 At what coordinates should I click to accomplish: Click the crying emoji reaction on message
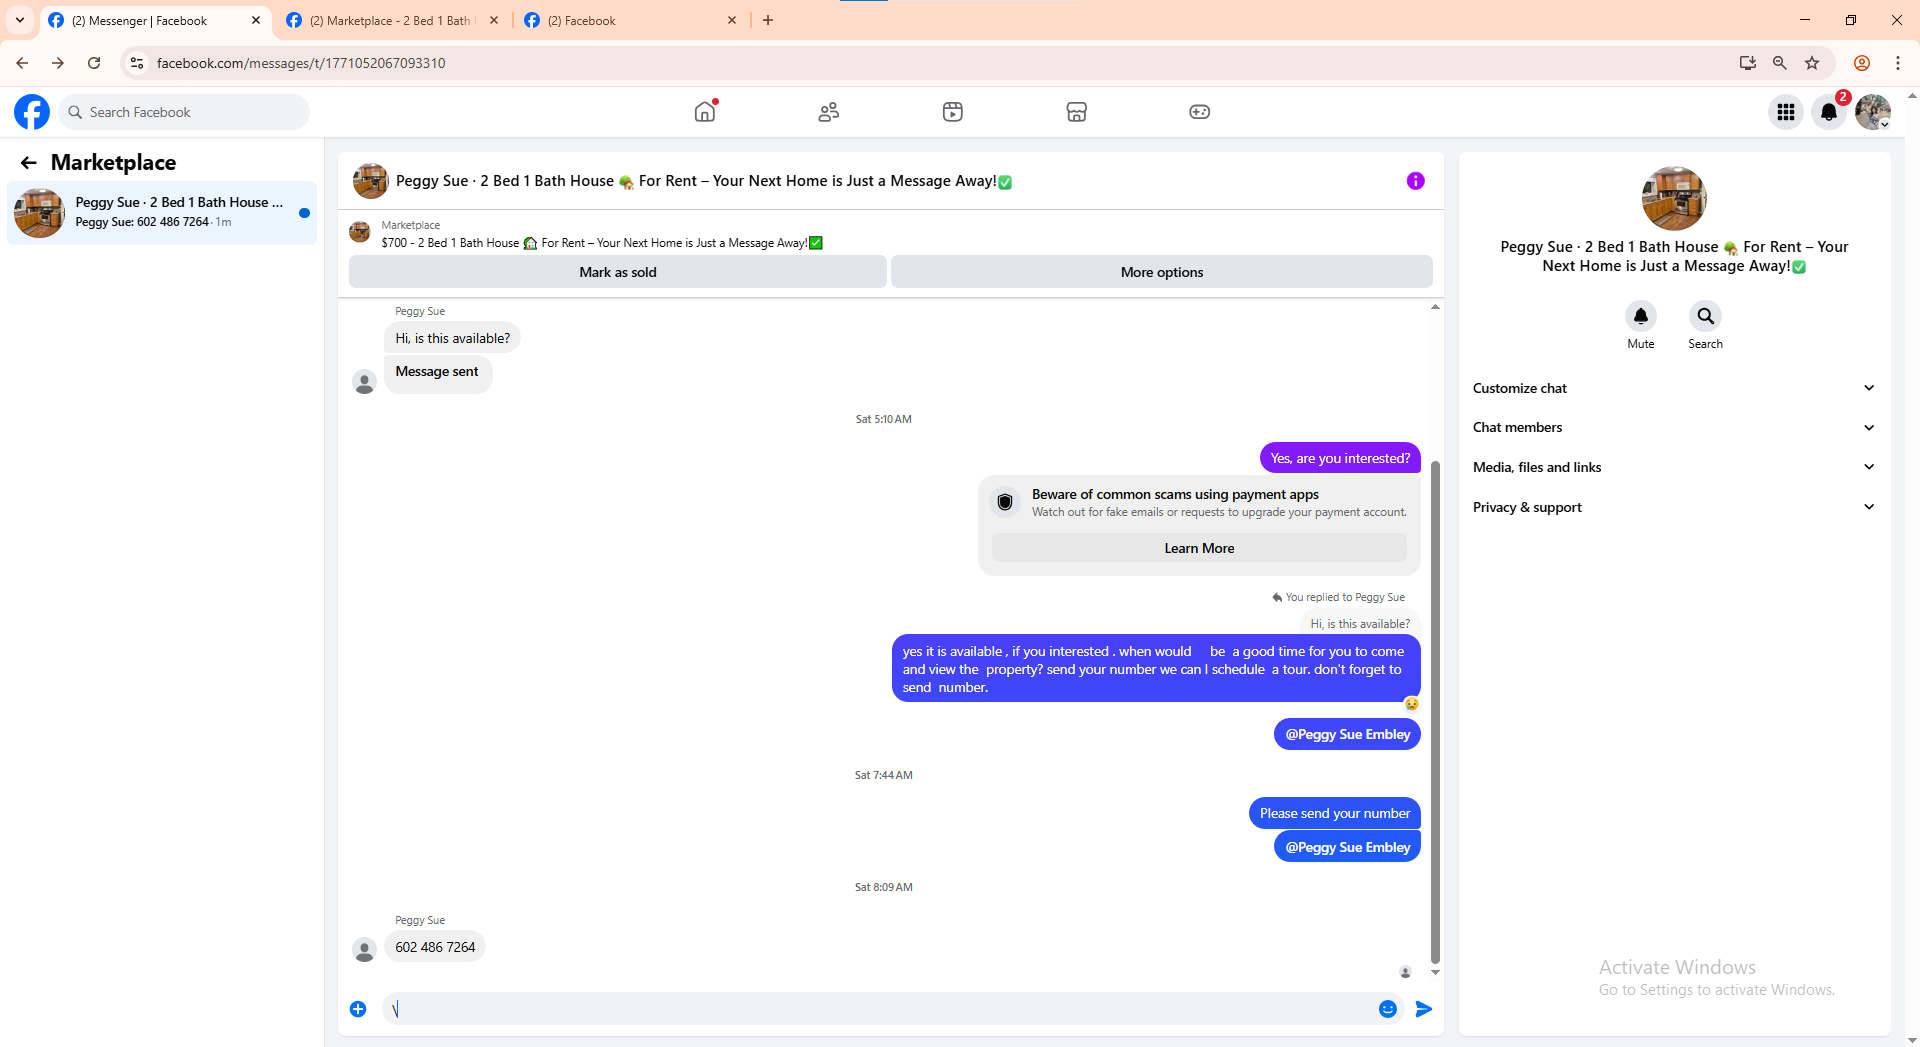1411,704
